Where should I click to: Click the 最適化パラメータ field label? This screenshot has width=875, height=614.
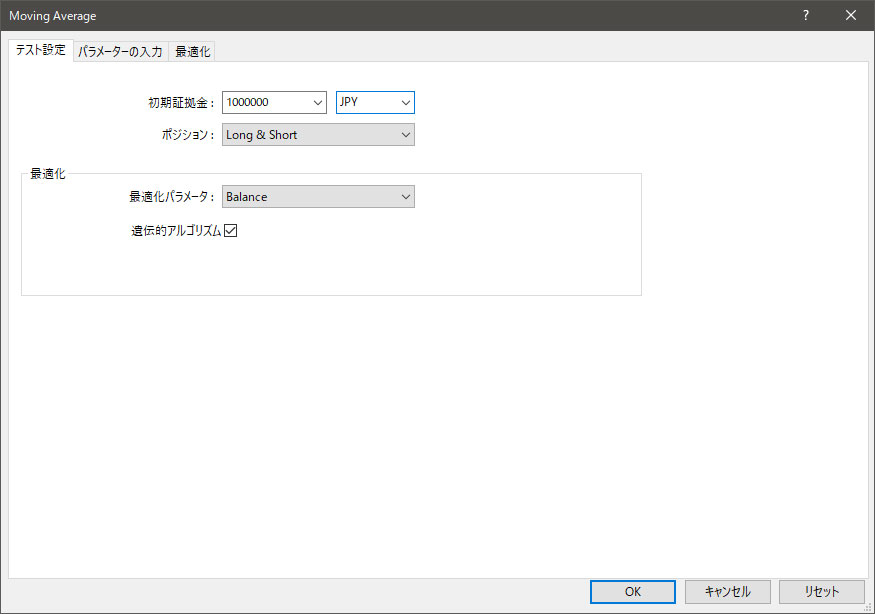pos(171,197)
